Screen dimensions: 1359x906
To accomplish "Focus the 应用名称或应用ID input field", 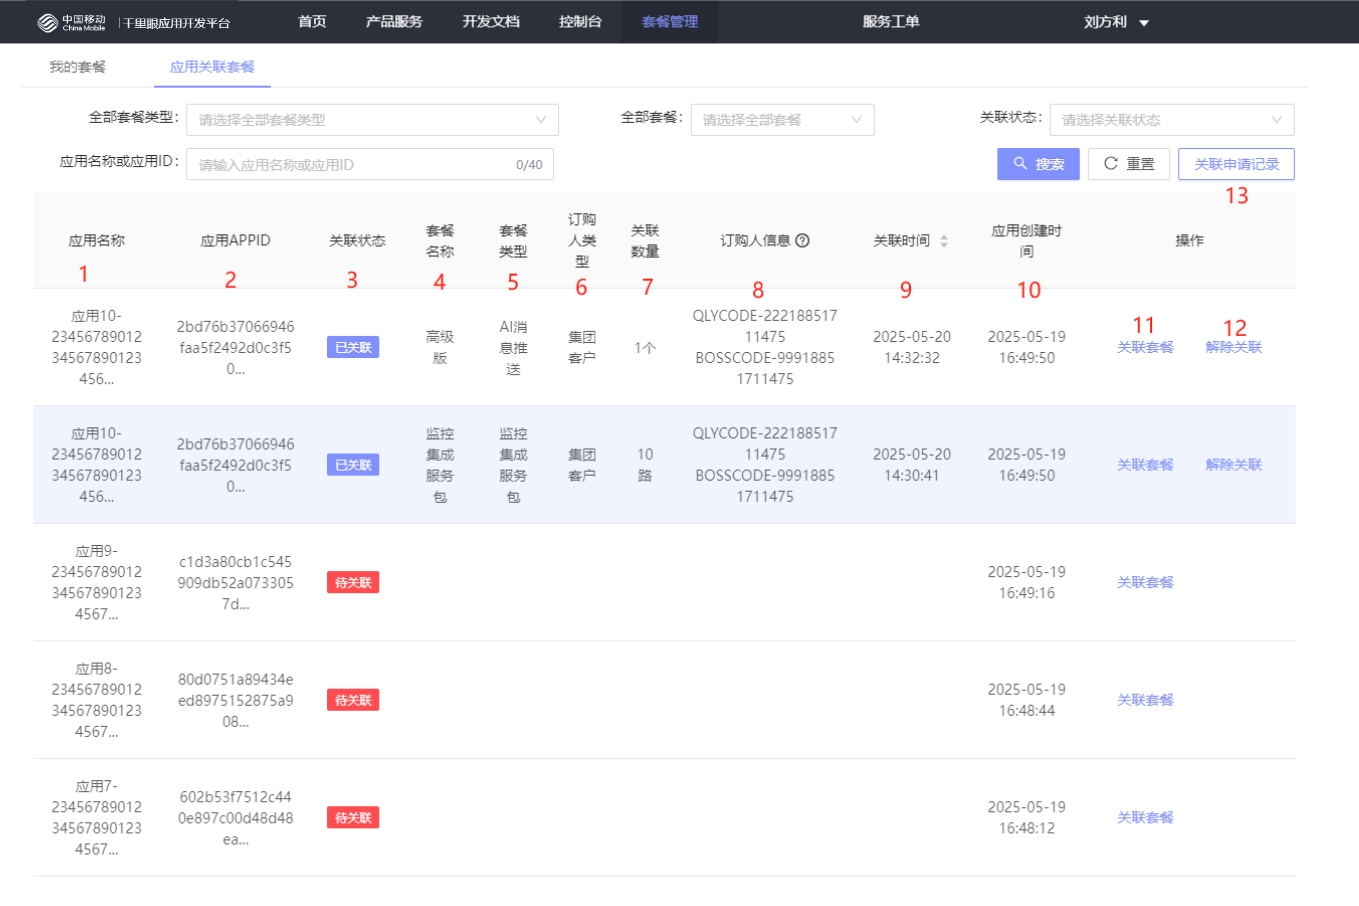I will coord(370,164).
